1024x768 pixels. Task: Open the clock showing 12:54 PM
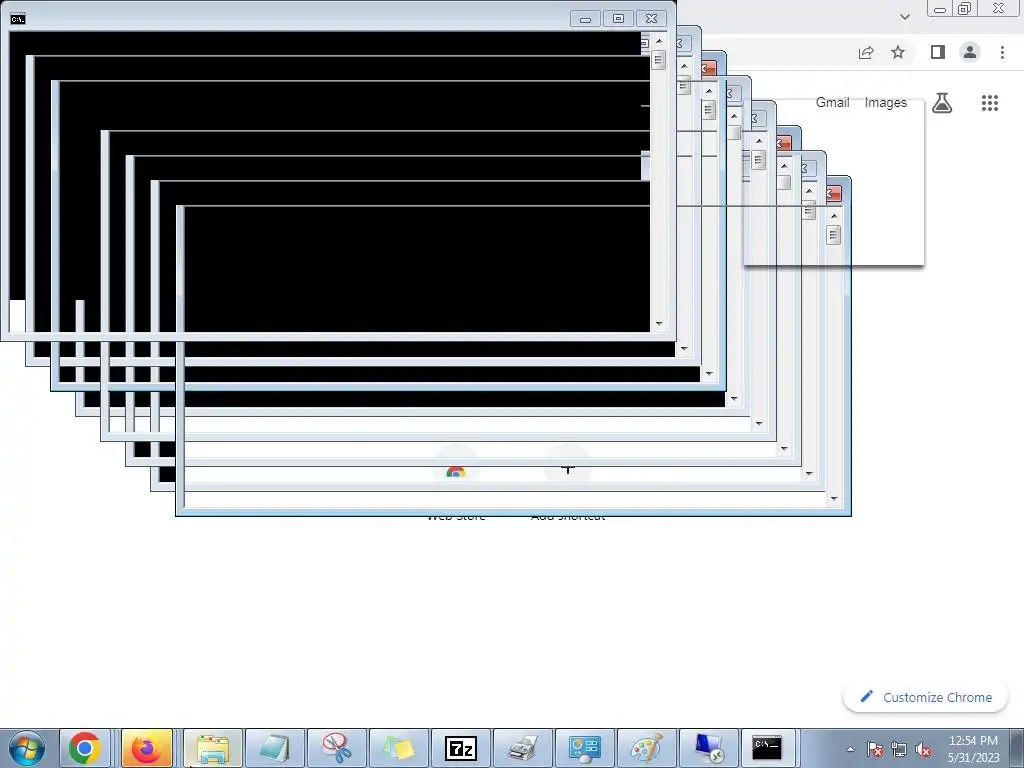[x=973, y=748]
